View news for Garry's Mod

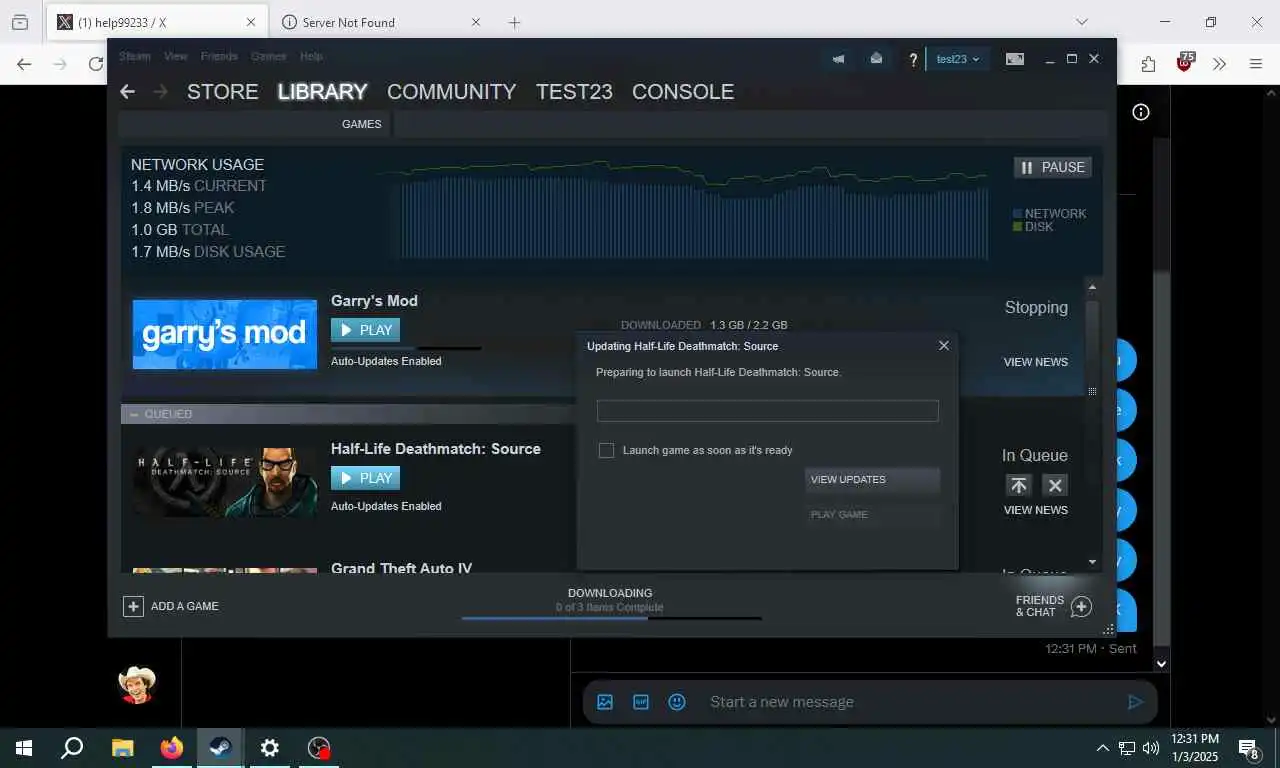point(1036,362)
